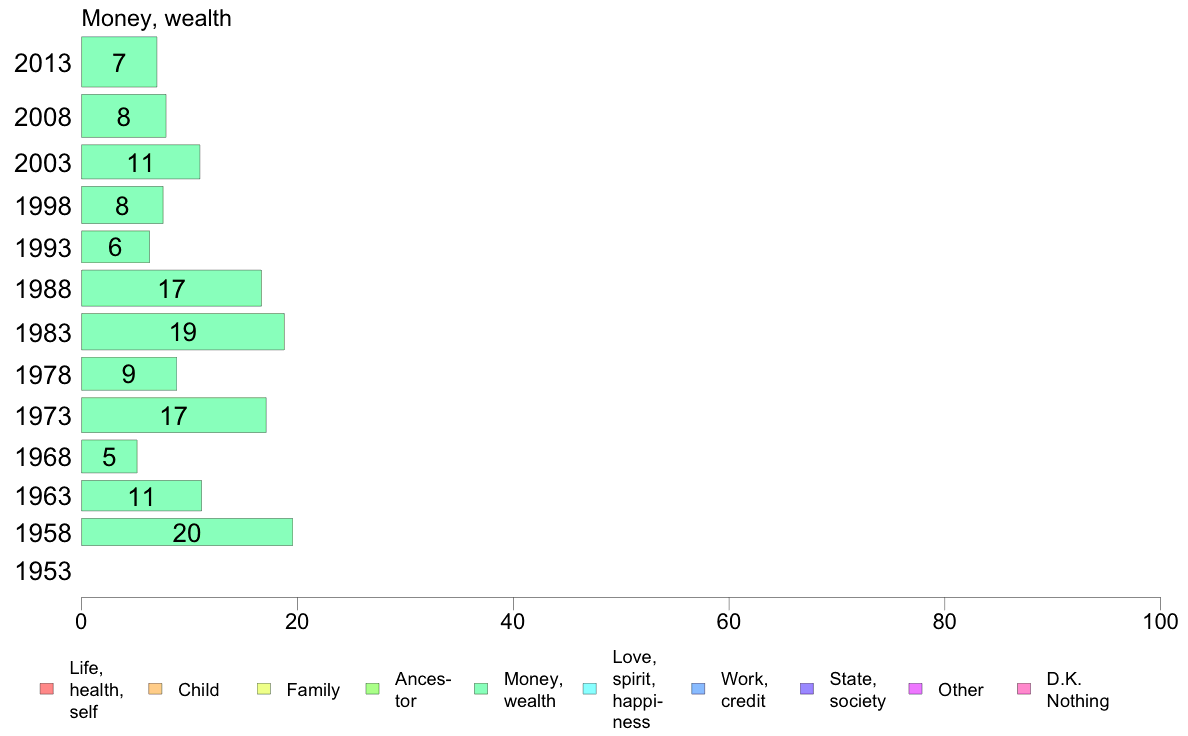
Task: Click the blue Work, credit legend swatch
Action: 699,689
